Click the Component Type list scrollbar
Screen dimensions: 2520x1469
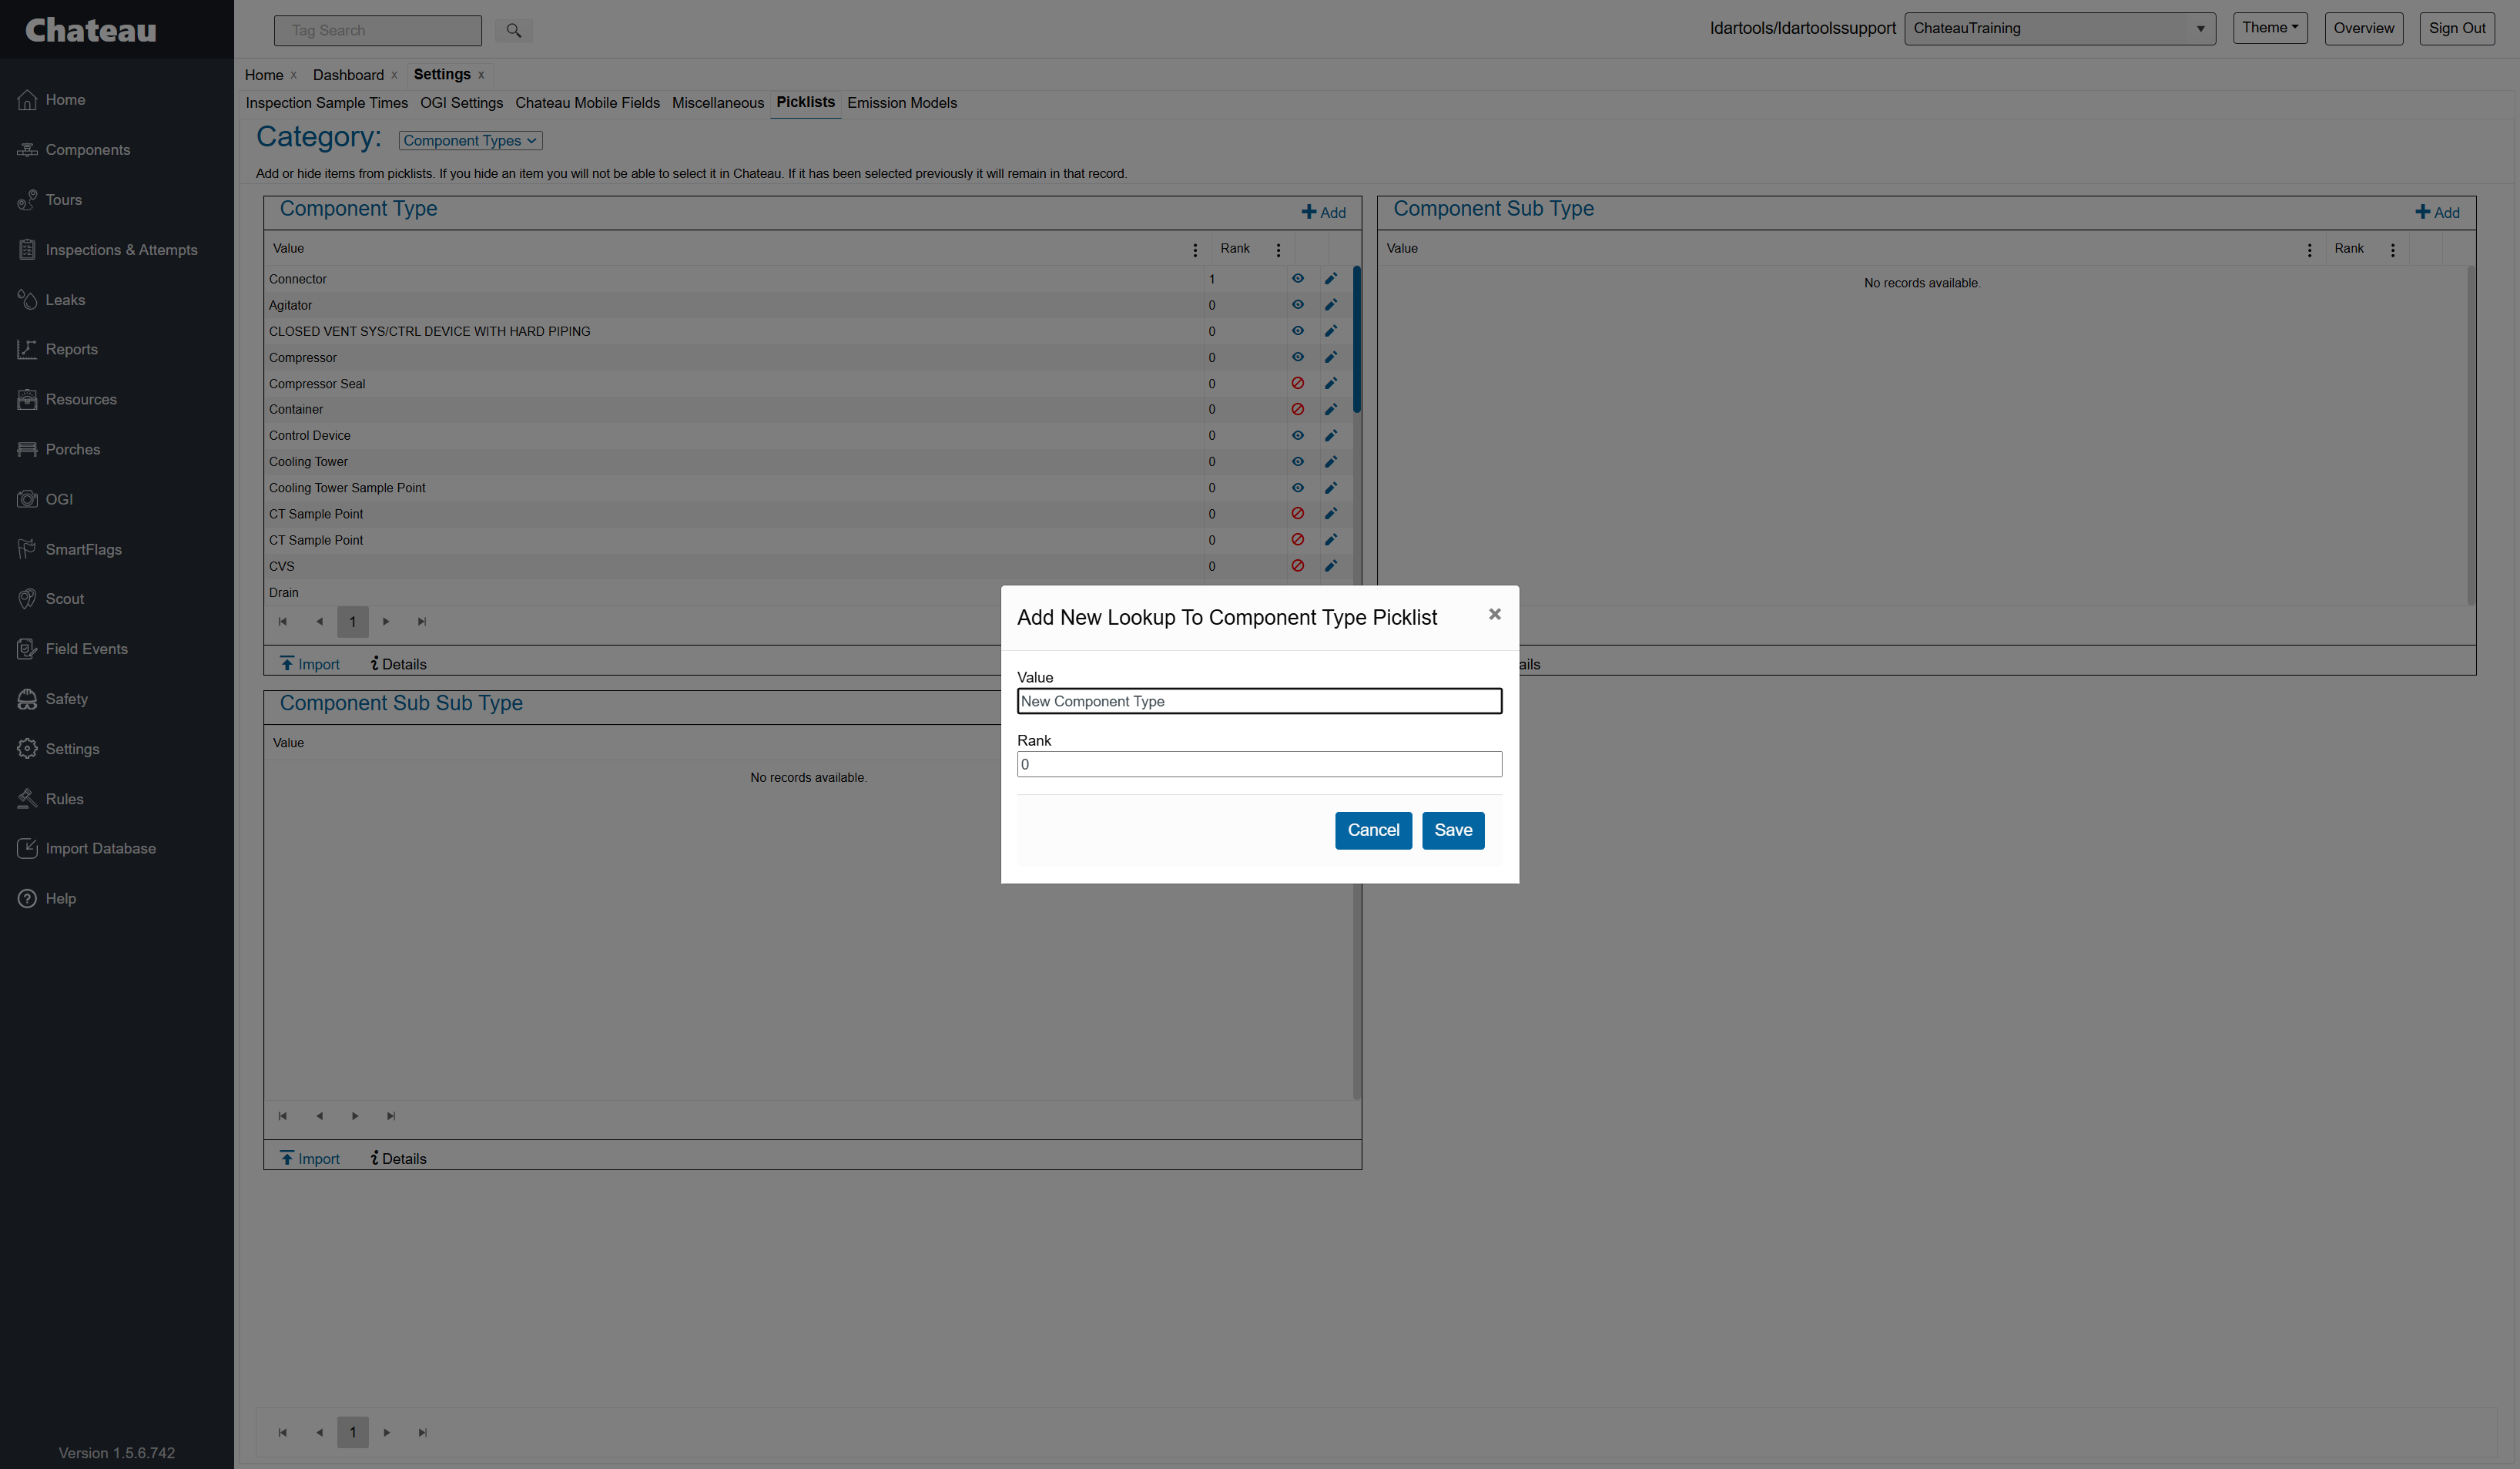click(x=1356, y=339)
